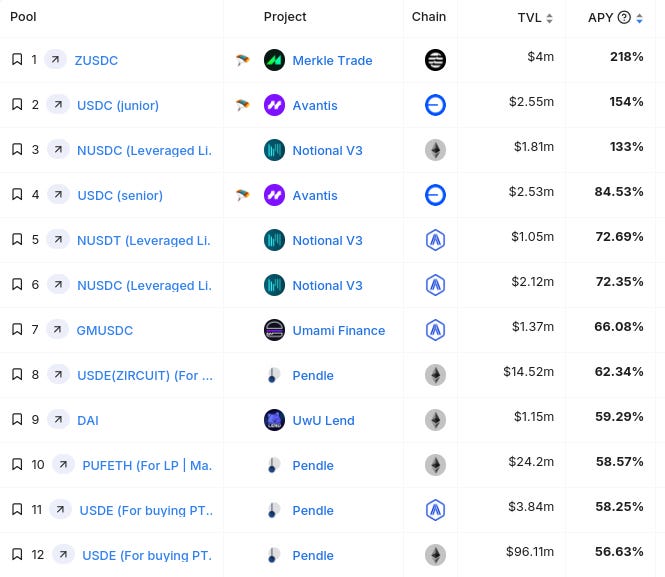
Task: Bookmark the DAI pool
Action: 17,419
